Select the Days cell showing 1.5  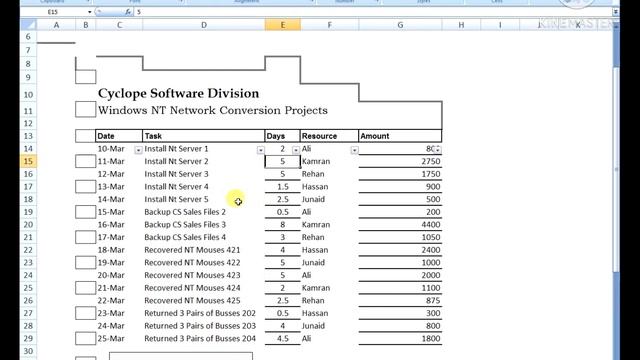click(x=282, y=187)
